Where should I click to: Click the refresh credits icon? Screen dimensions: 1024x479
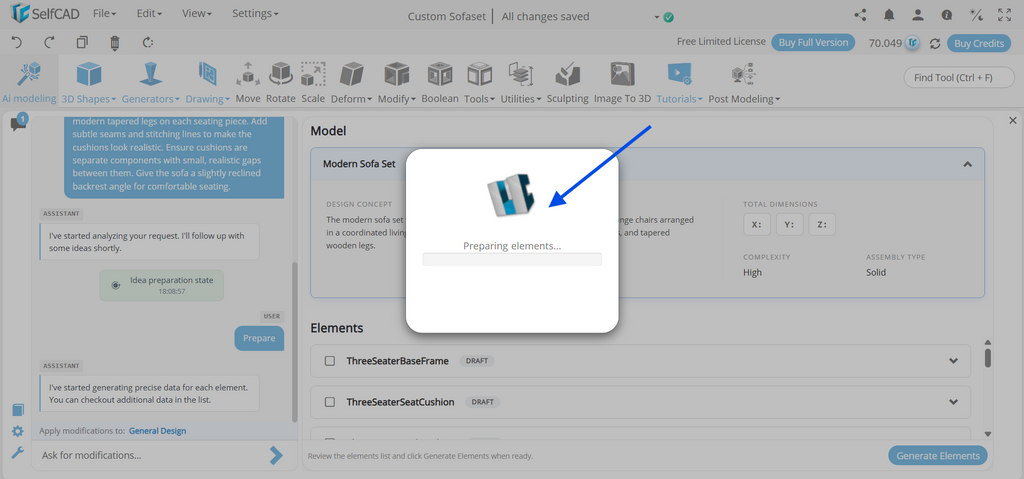click(x=935, y=43)
